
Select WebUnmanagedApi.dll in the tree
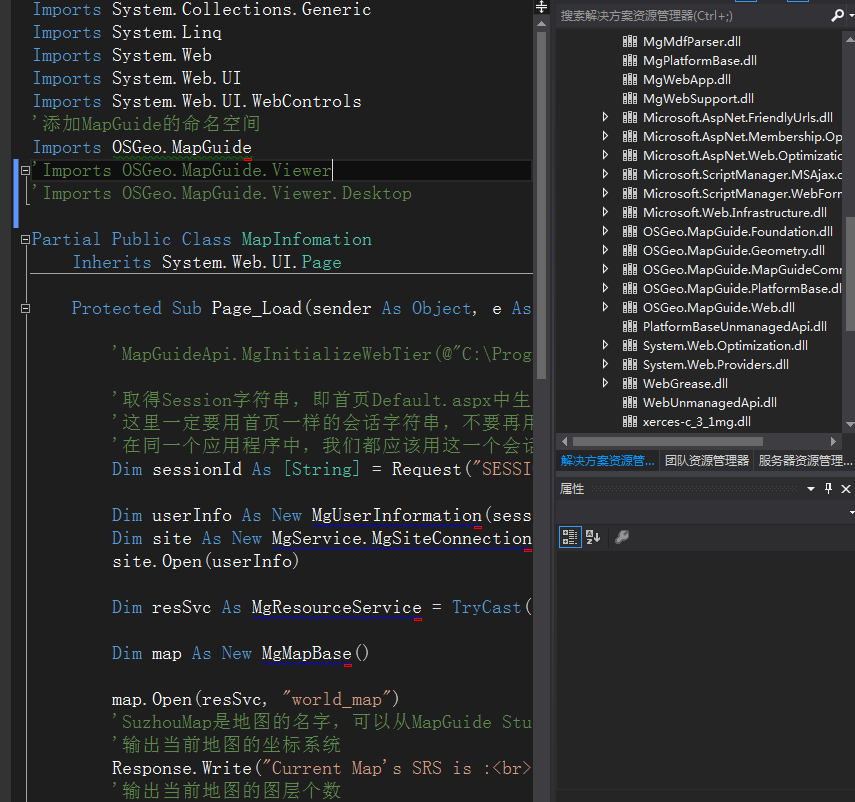709,402
